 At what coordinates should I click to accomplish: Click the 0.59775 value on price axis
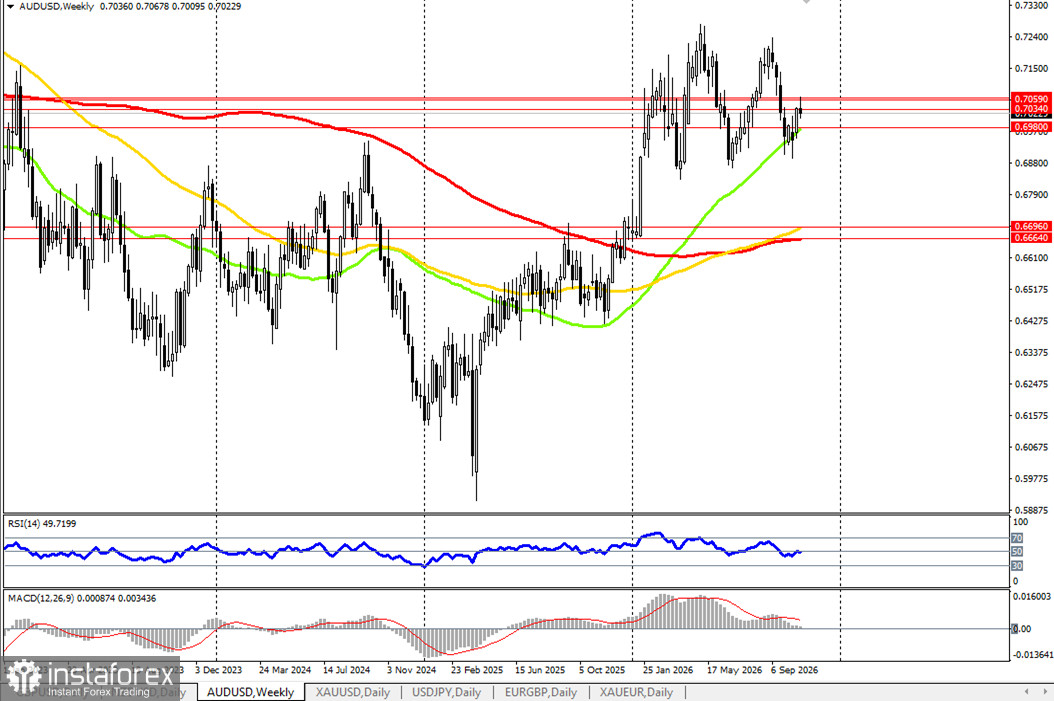tap(1031, 479)
